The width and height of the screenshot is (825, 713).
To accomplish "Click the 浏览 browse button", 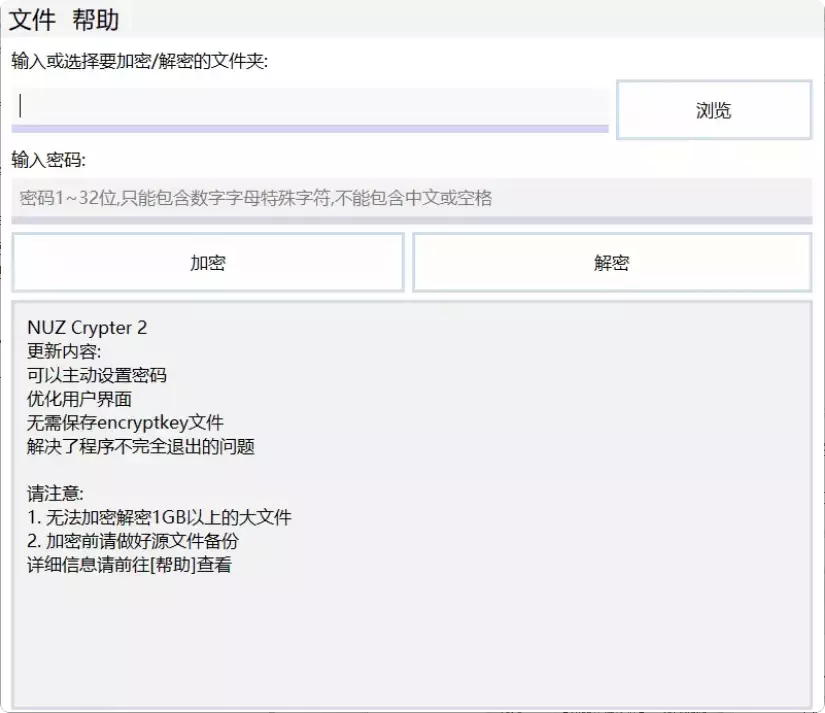I will 713,110.
